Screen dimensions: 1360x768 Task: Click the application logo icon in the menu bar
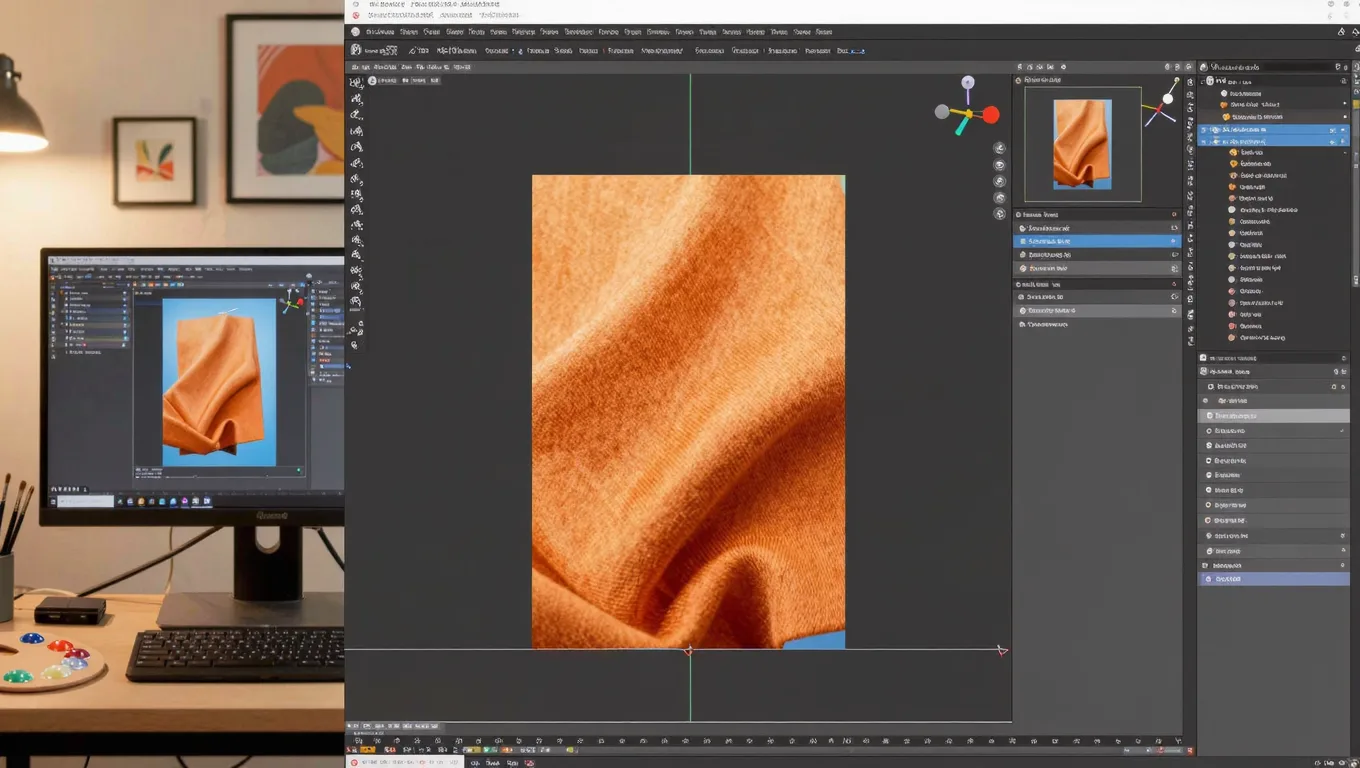point(355,32)
